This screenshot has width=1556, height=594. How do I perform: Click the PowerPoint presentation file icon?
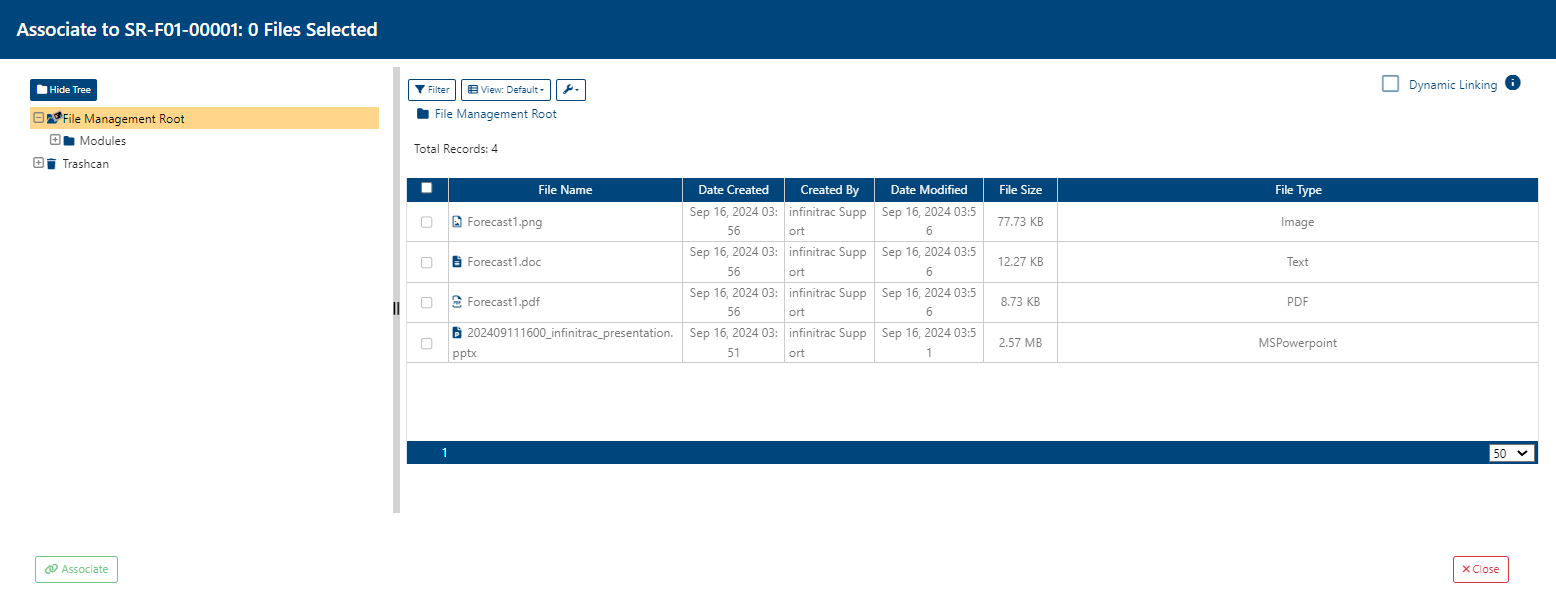(457, 333)
